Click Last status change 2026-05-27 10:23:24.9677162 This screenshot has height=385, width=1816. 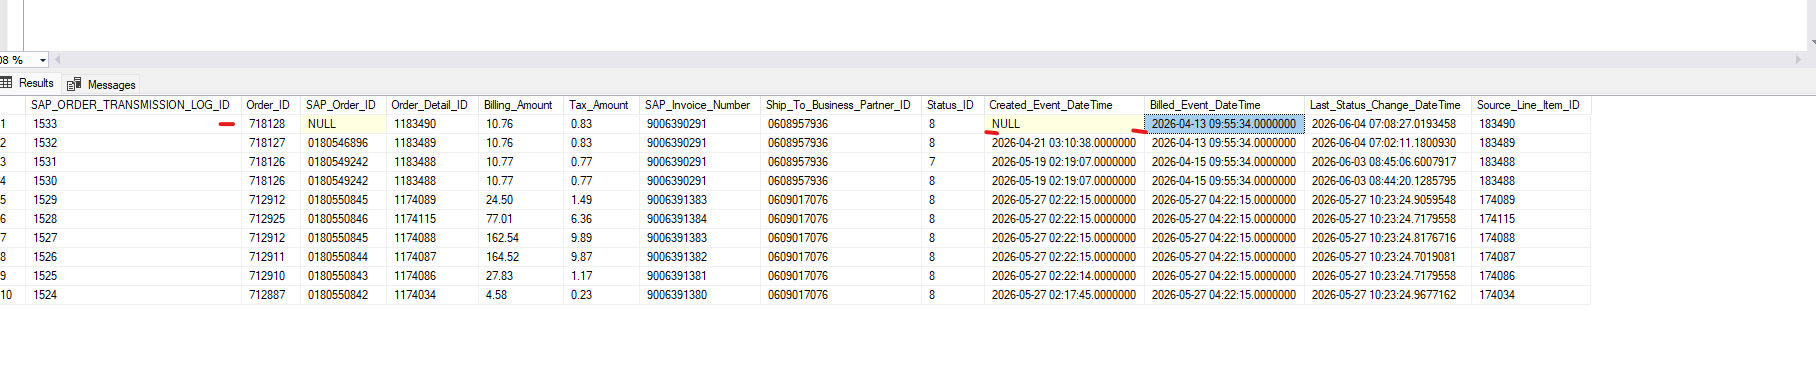[1388, 295]
